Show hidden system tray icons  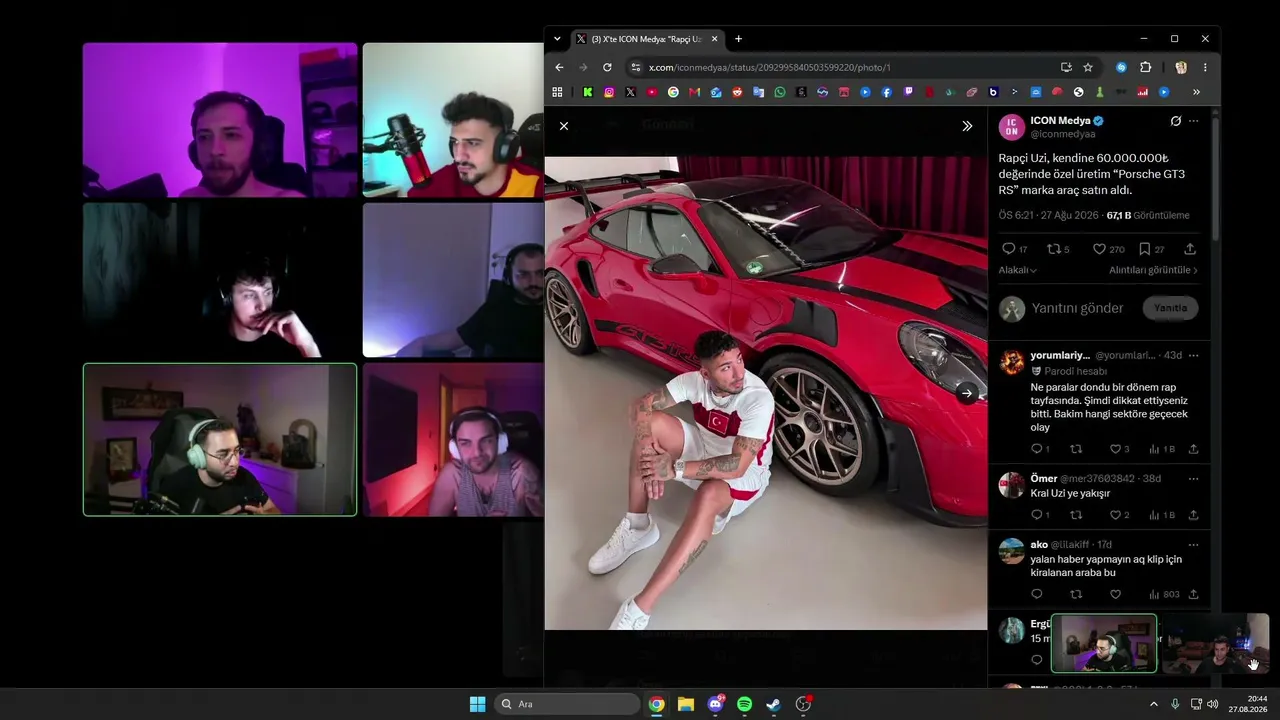coord(1153,704)
